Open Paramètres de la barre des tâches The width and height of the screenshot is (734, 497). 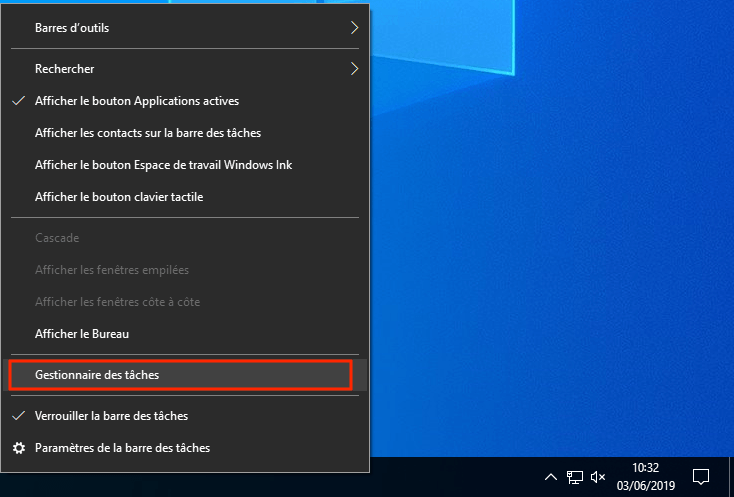pos(122,448)
